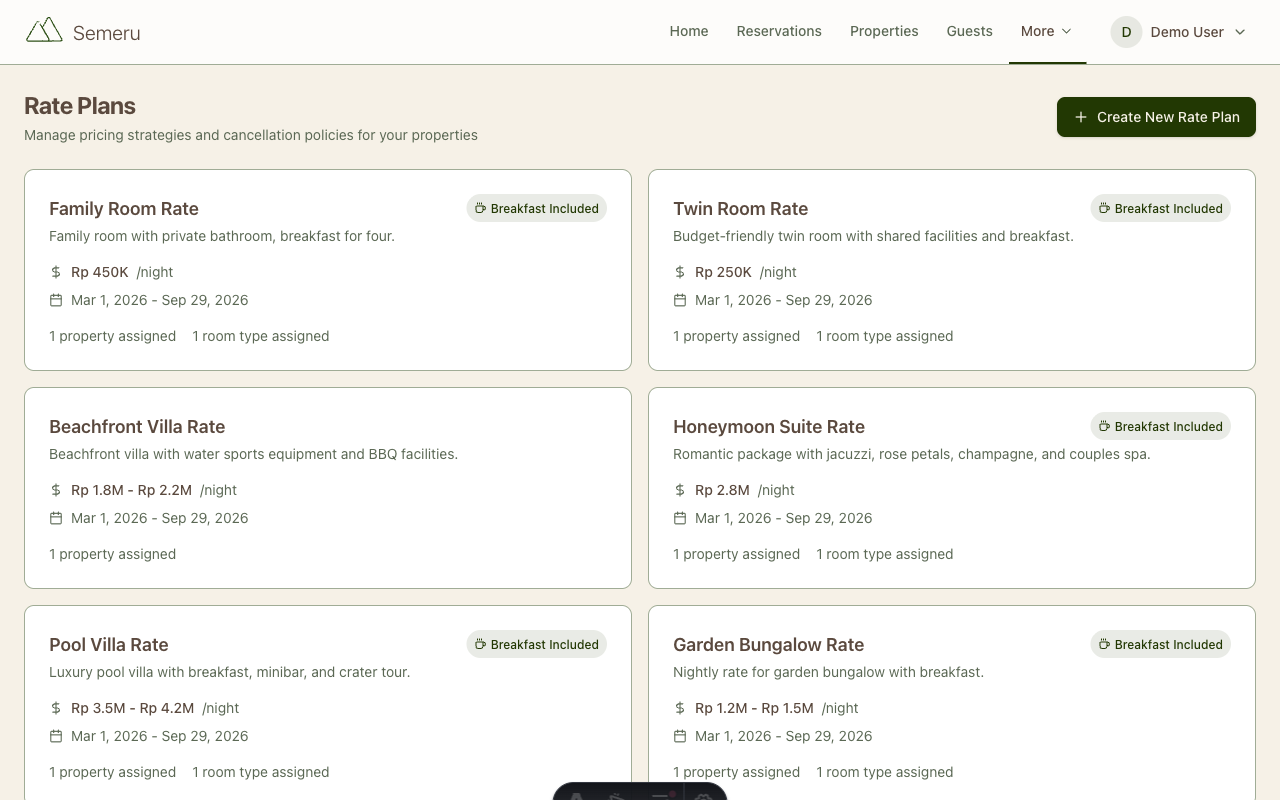Click 'Romantic package with jacuzzi' description
This screenshot has width=1280, height=800.
(912, 455)
